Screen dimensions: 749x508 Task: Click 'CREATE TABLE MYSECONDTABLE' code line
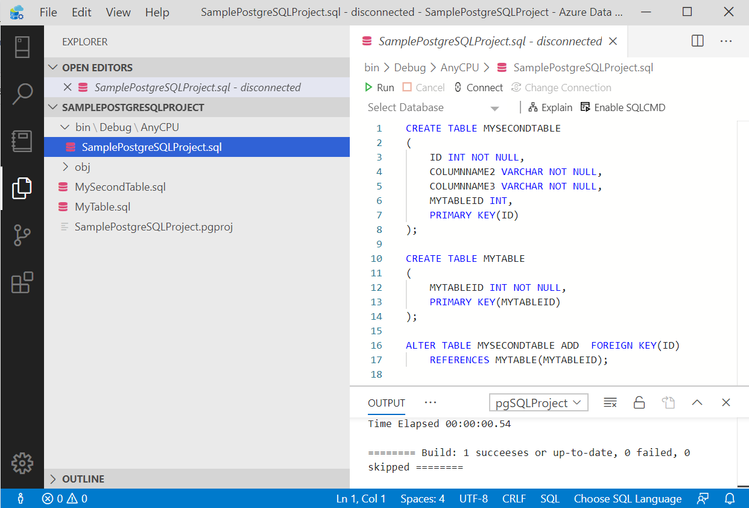(483, 128)
